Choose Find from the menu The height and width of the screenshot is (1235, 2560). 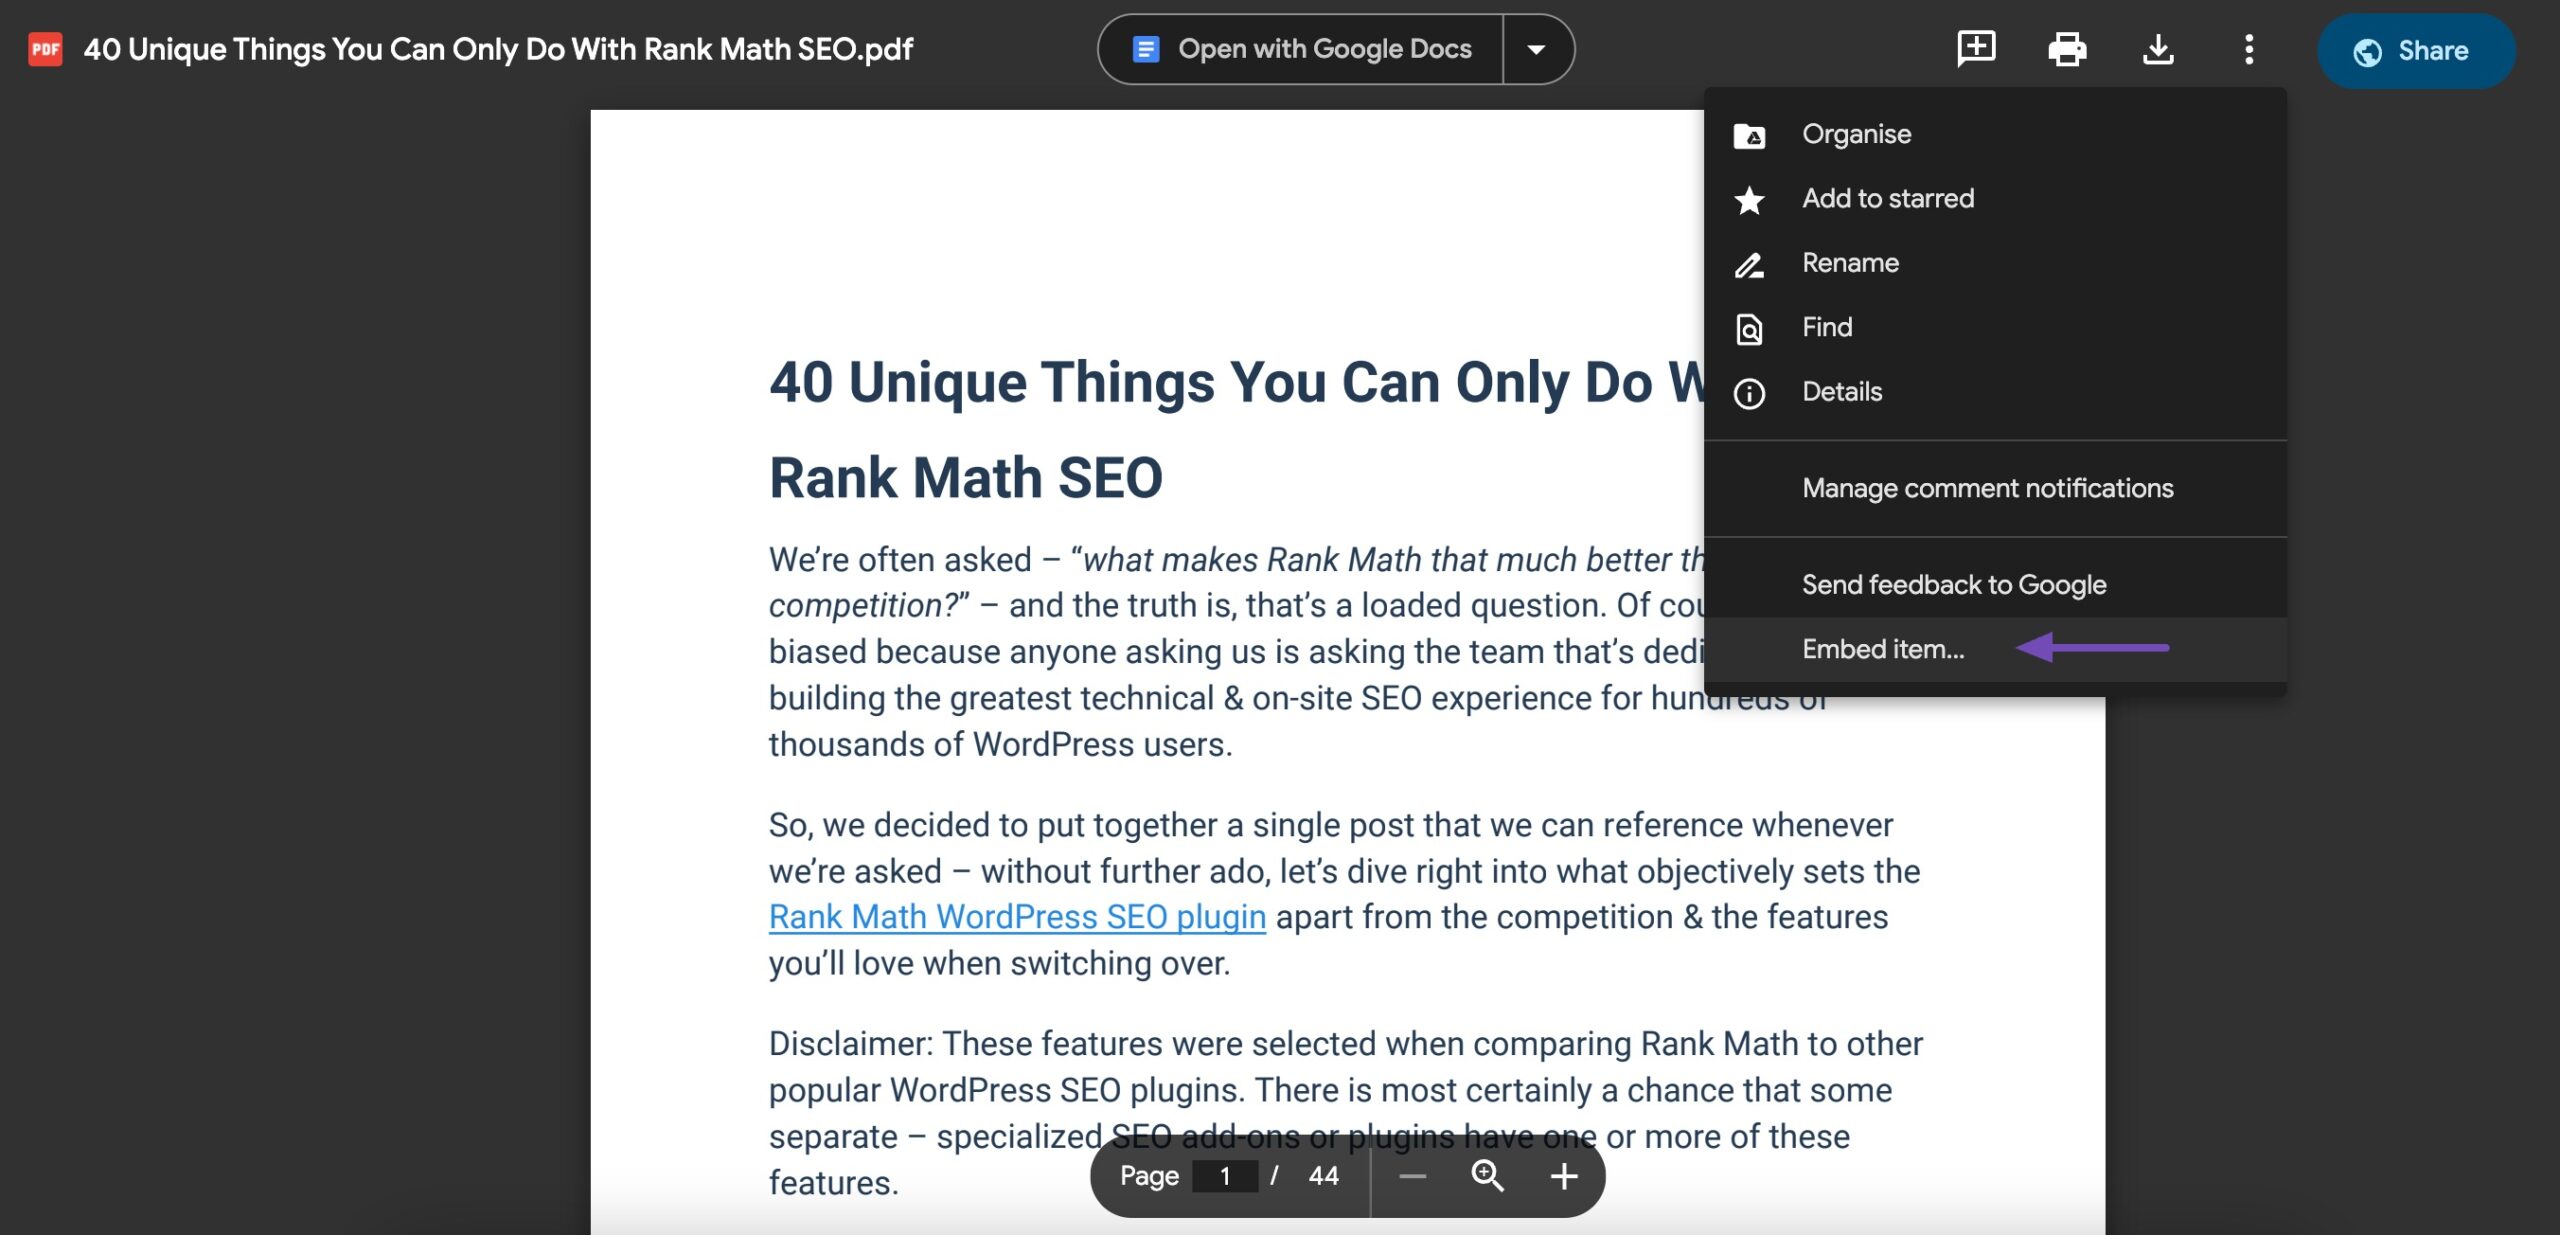(x=1995, y=327)
